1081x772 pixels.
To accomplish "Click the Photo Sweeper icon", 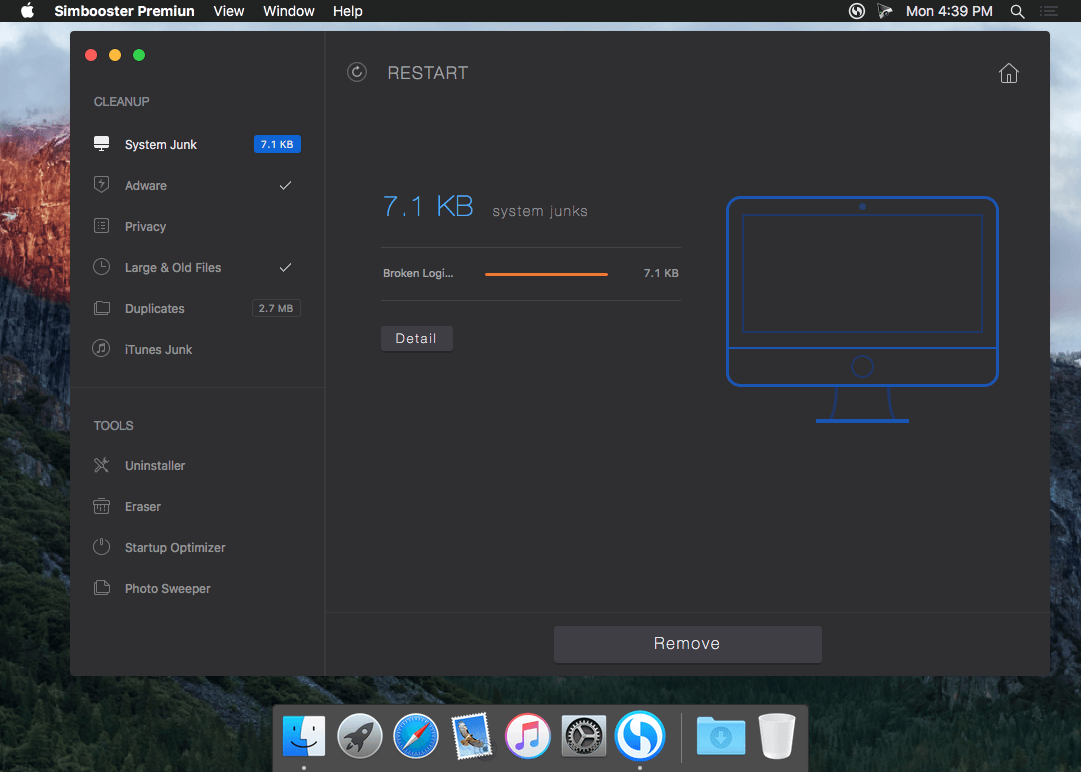I will [101, 587].
